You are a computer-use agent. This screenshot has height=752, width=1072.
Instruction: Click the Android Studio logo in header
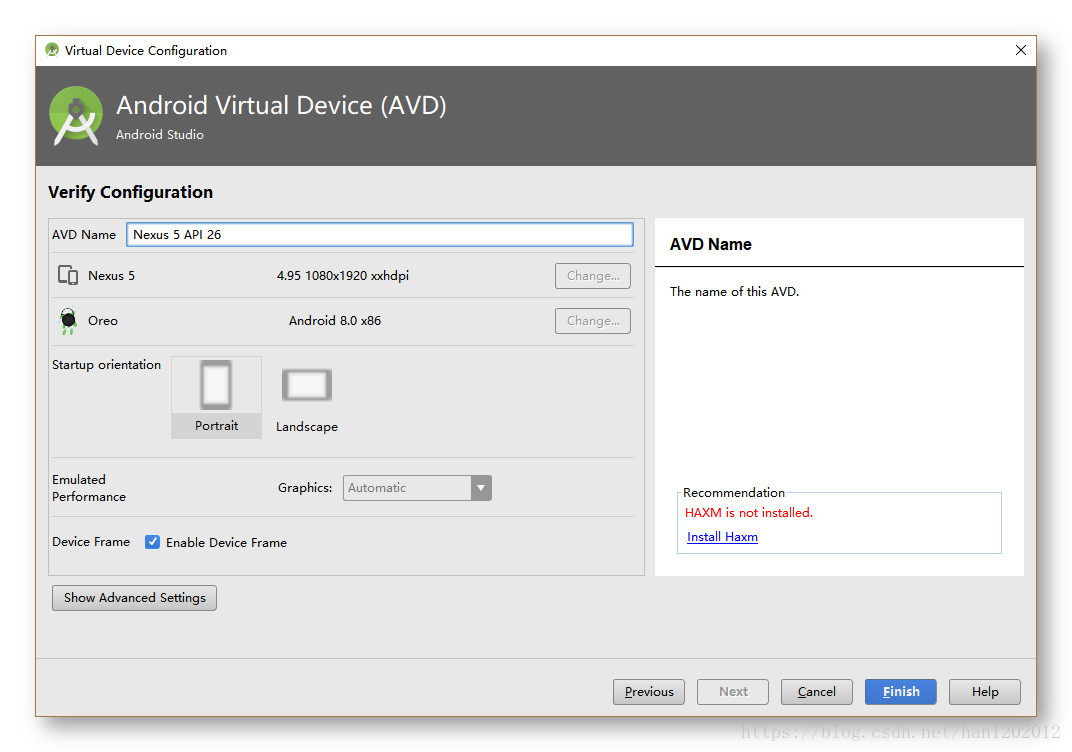click(76, 116)
